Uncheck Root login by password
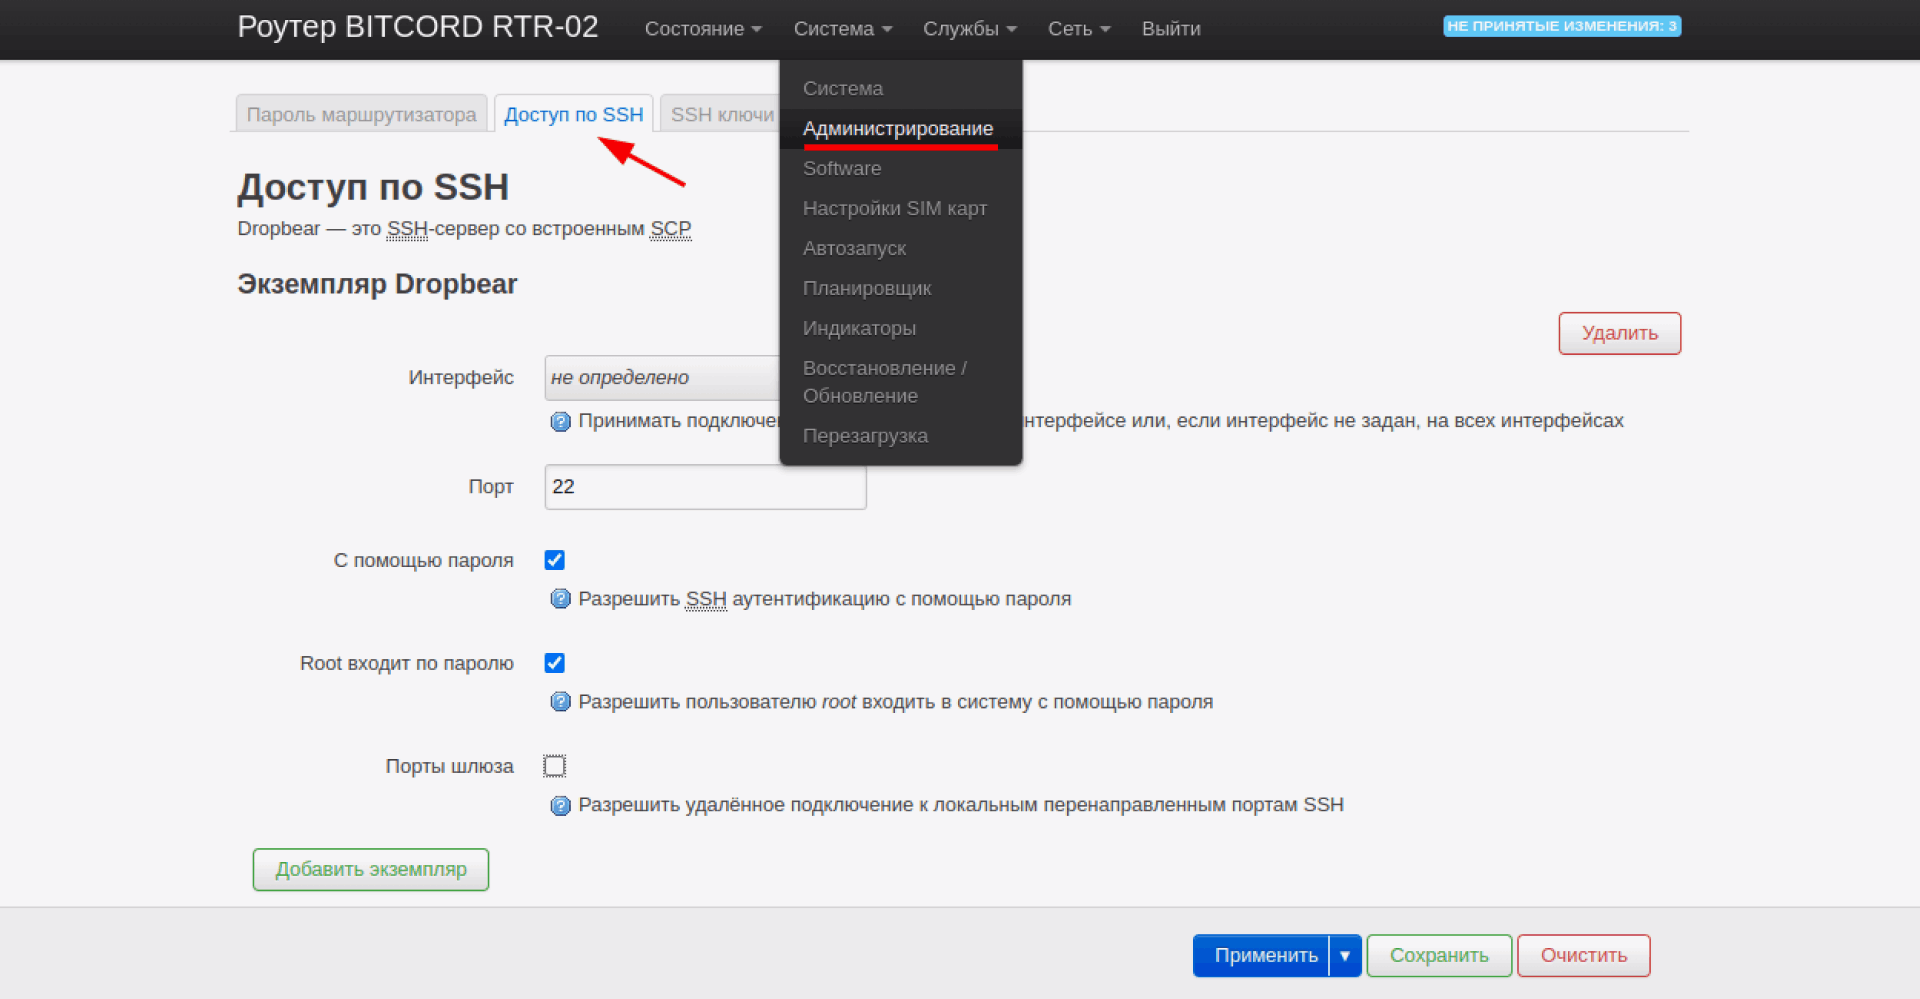Image resolution: width=1920 pixels, height=999 pixels. 555,663
